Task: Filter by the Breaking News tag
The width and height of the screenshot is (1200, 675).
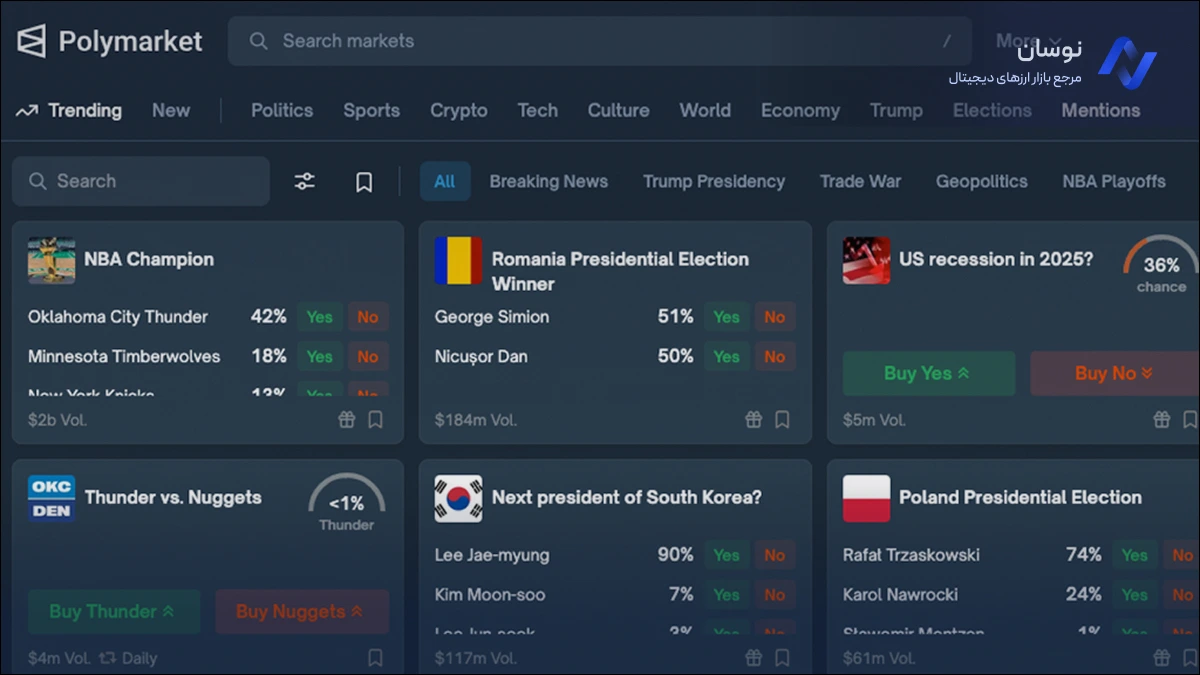Action: click(x=548, y=181)
